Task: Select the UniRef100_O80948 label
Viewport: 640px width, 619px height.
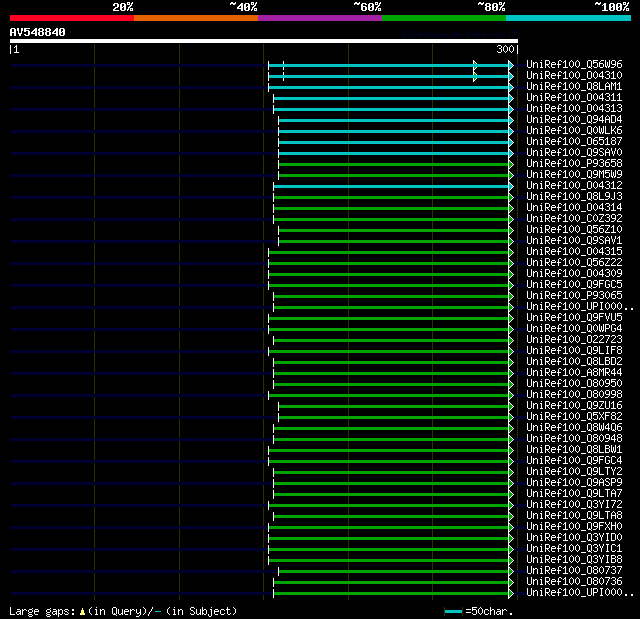Action: click(574, 439)
